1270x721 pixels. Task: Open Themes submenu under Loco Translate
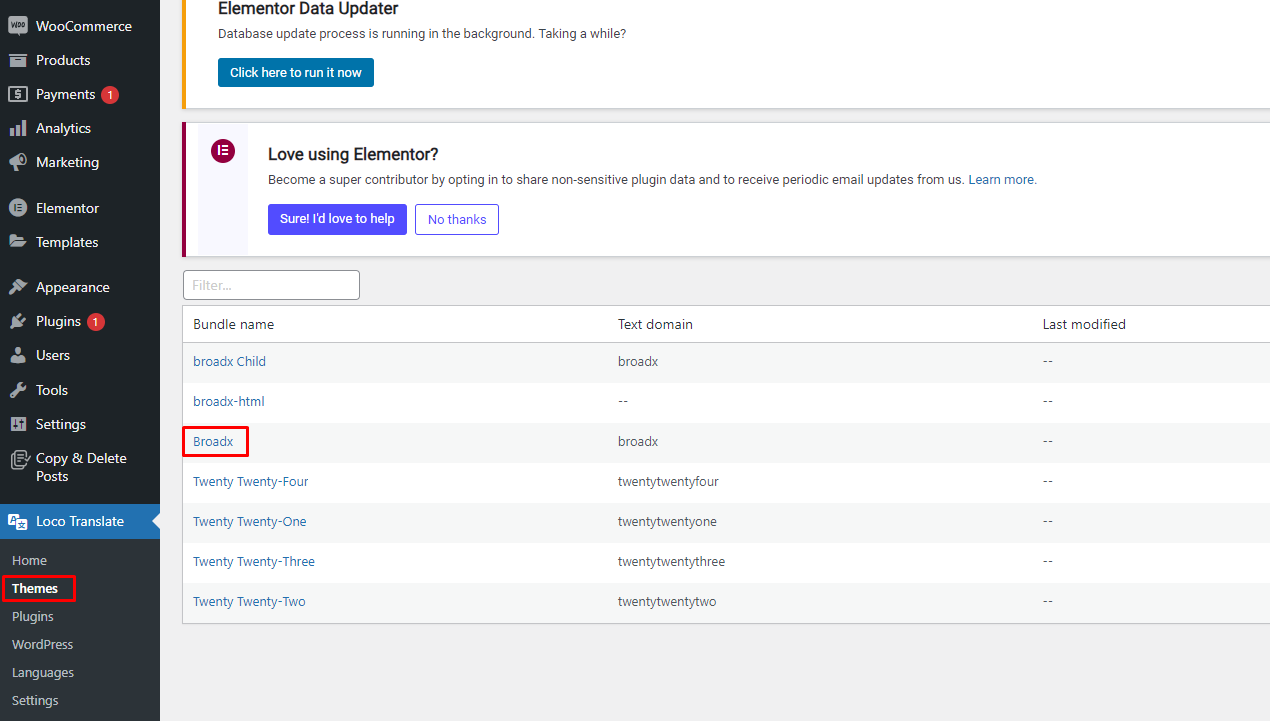pyautogui.click(x=35, y=588)
